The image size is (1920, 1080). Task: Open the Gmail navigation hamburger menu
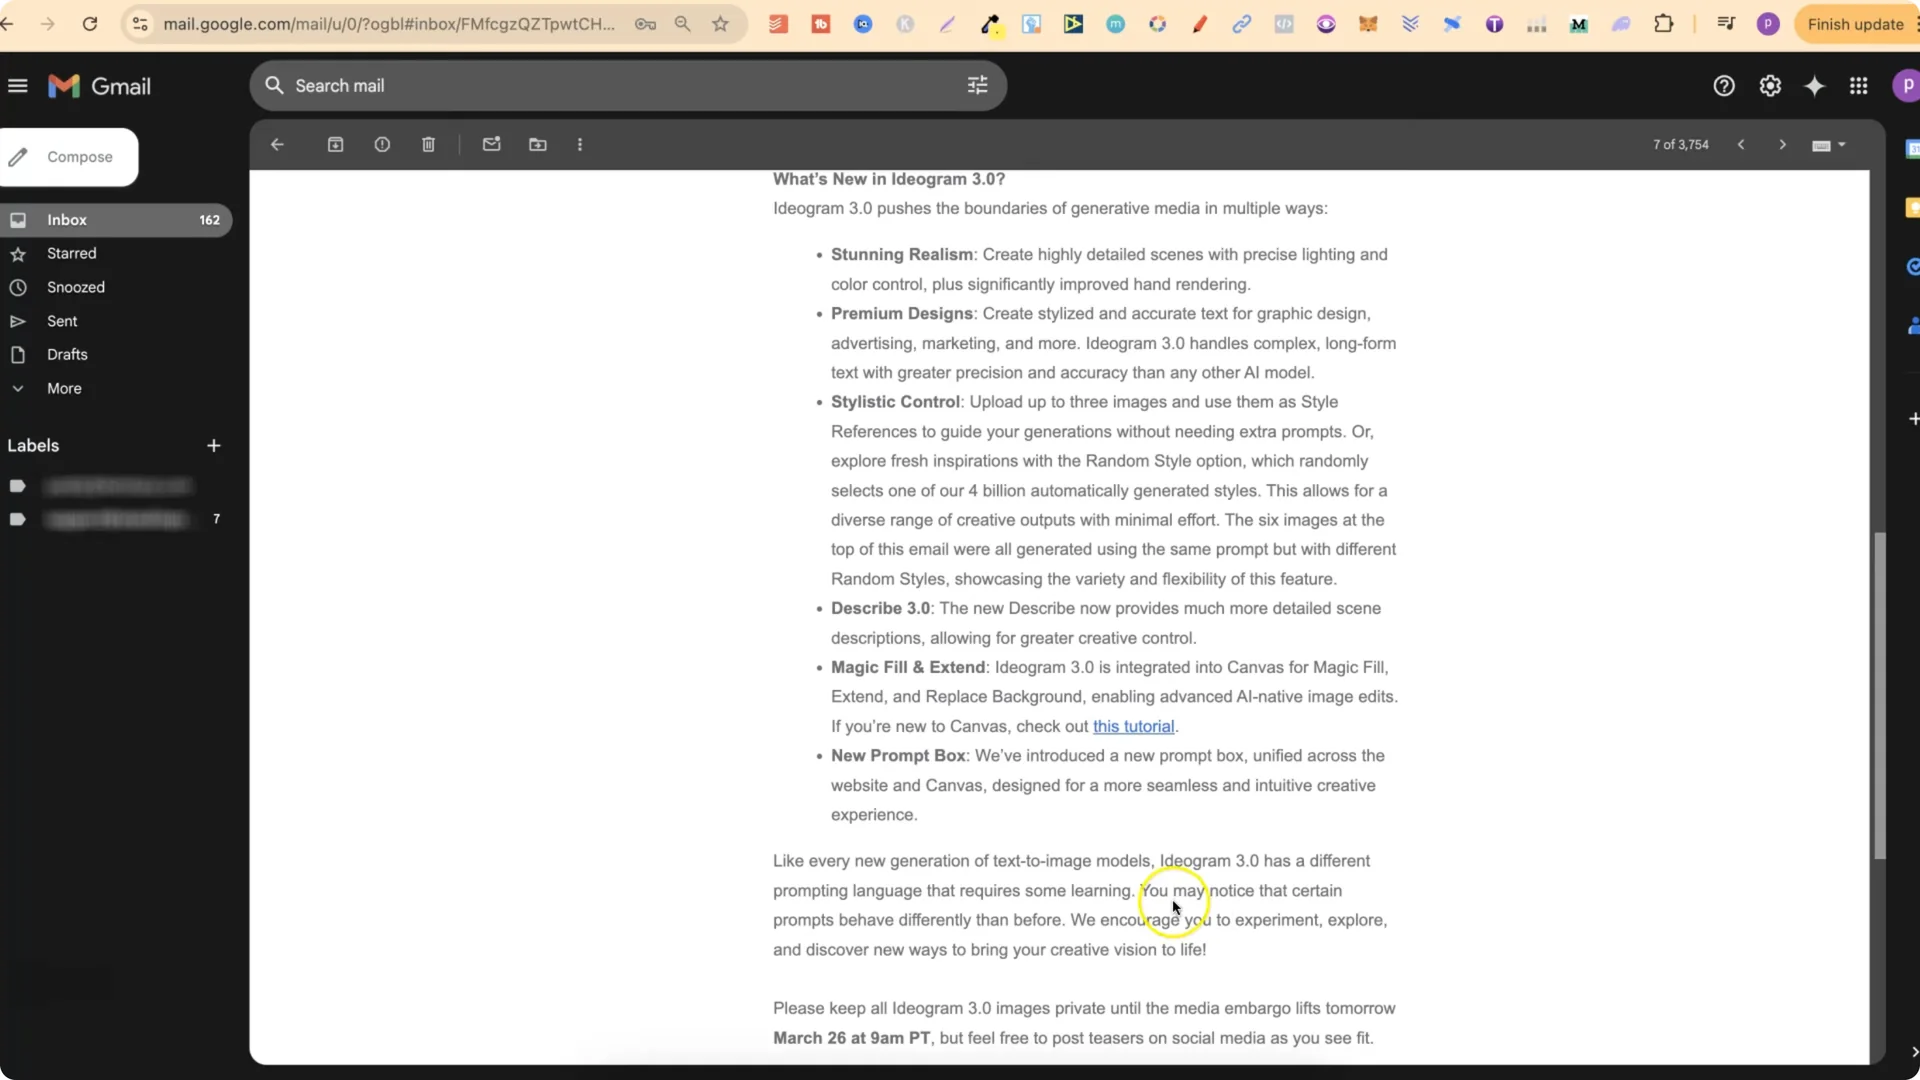[17, 86]
